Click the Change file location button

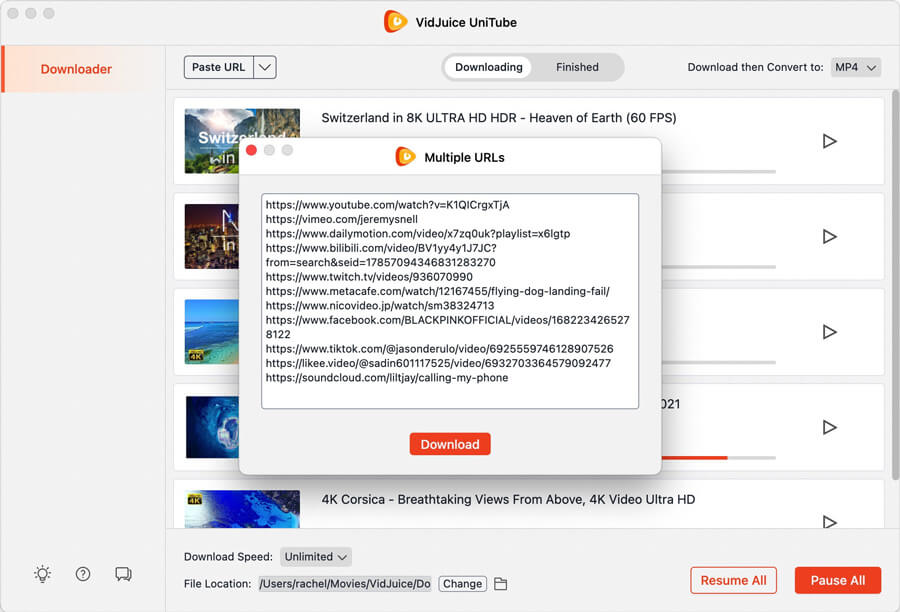[x=463, y=584]
